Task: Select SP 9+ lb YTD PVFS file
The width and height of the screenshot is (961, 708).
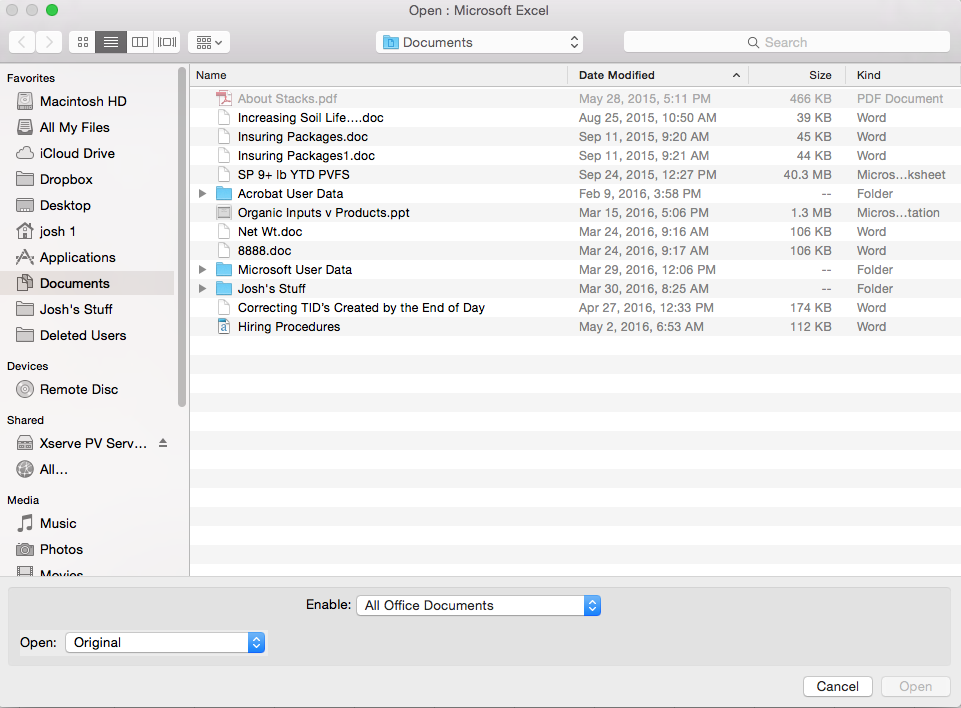Action: pyautogui.click(x=575, y=175)
